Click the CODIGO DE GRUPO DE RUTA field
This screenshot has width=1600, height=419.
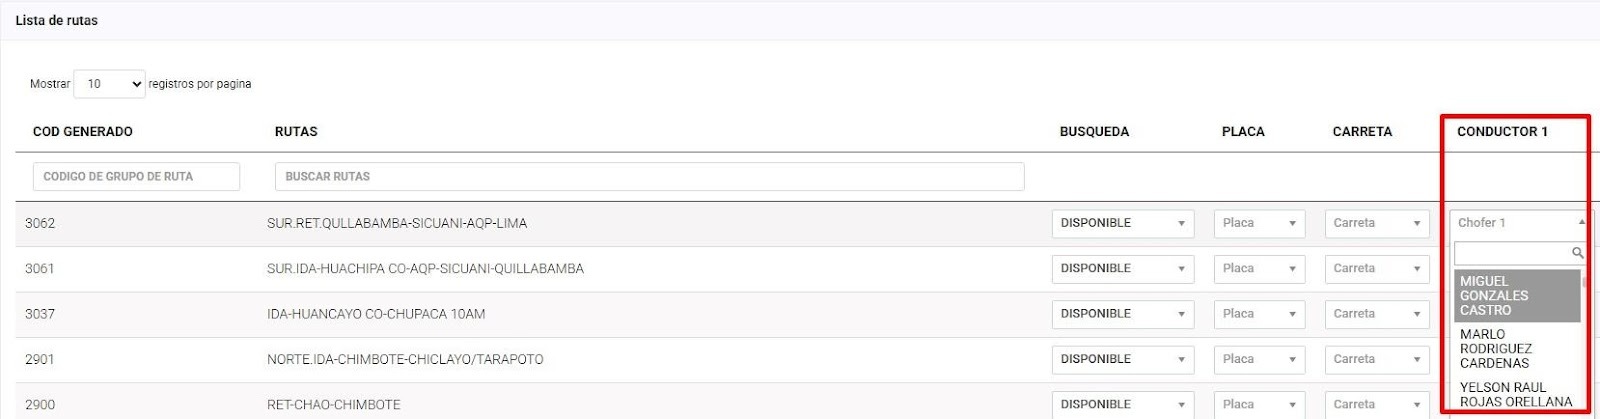(136, 177)
